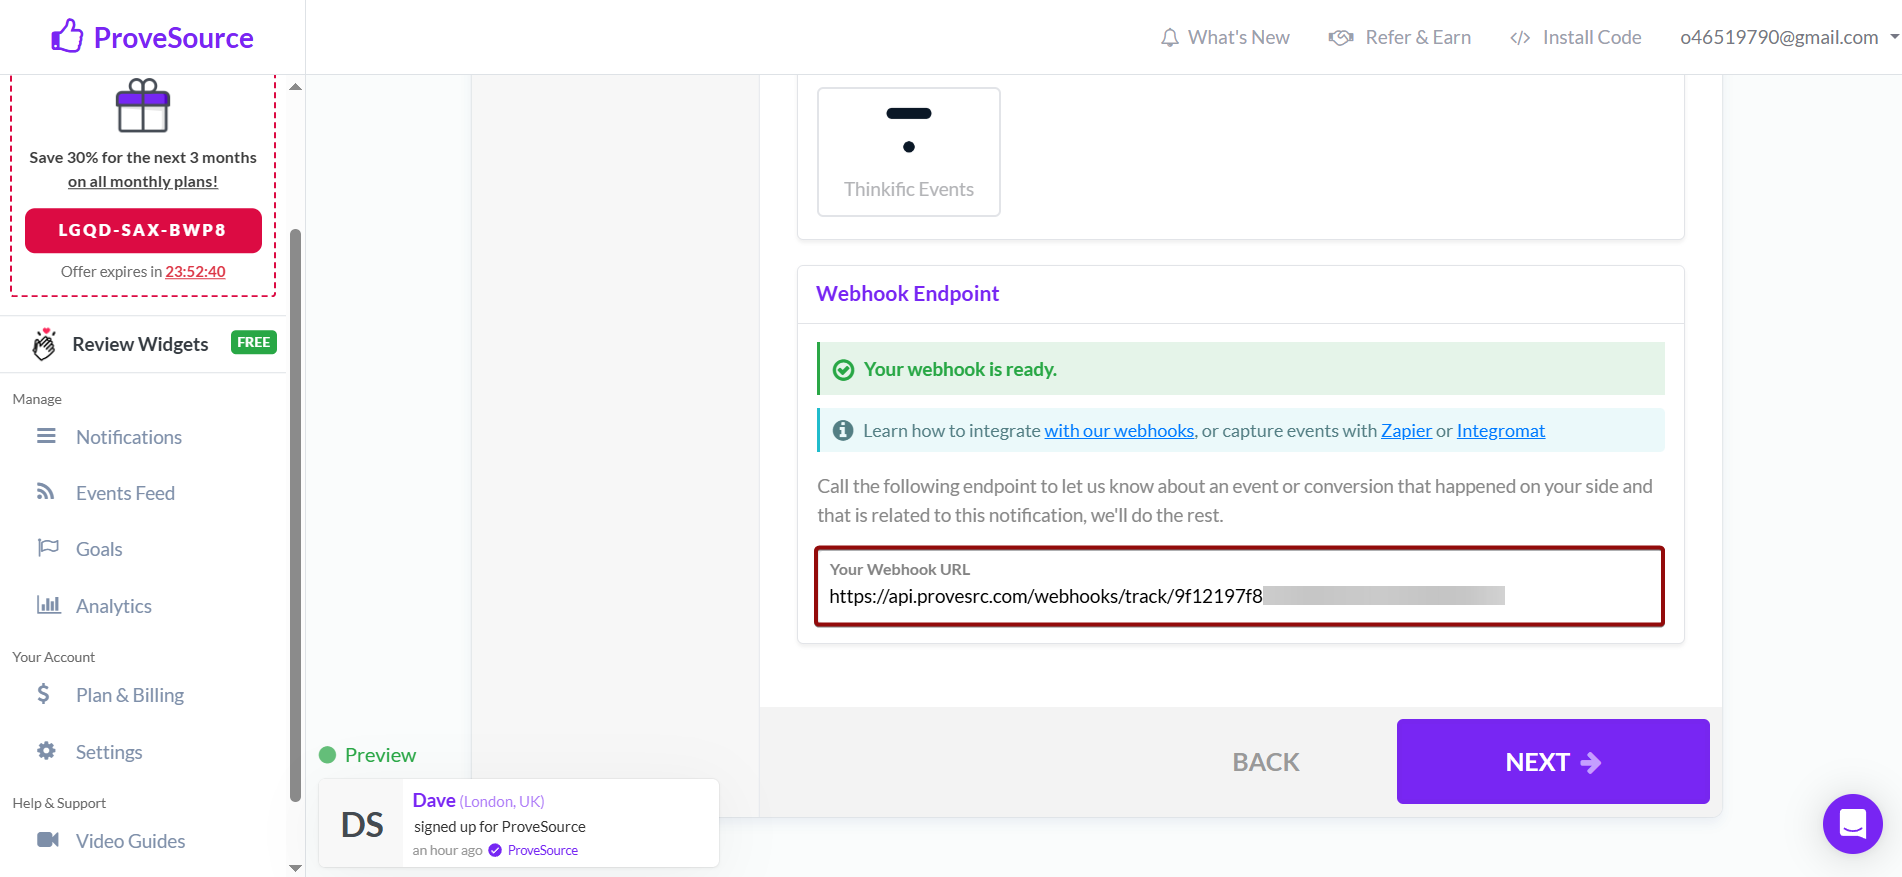Click the DS avatar in the preview notification
The height and width of the screenshot is (877, 1902).
click(x=362, y=824)
